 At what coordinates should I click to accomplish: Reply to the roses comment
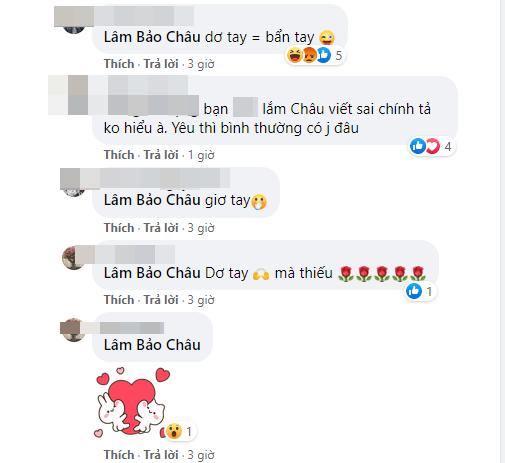(x=161, y=300)
